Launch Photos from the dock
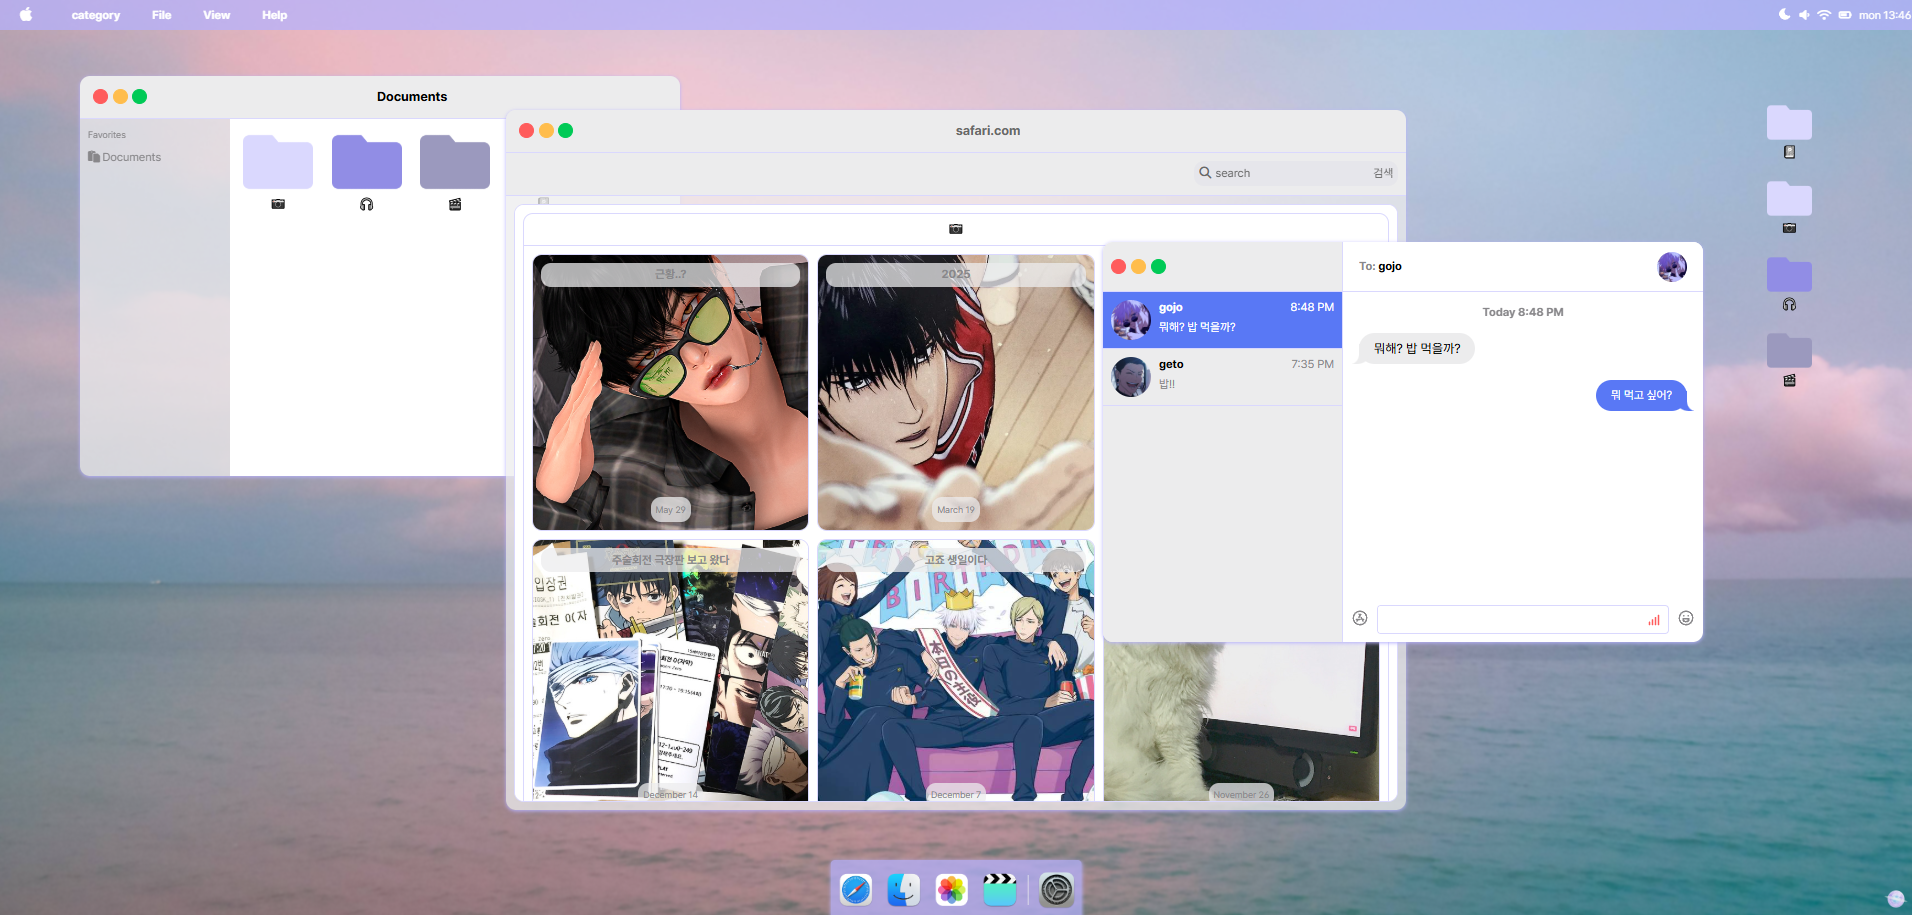The image size is (1912, 915). tap(952, 889)
